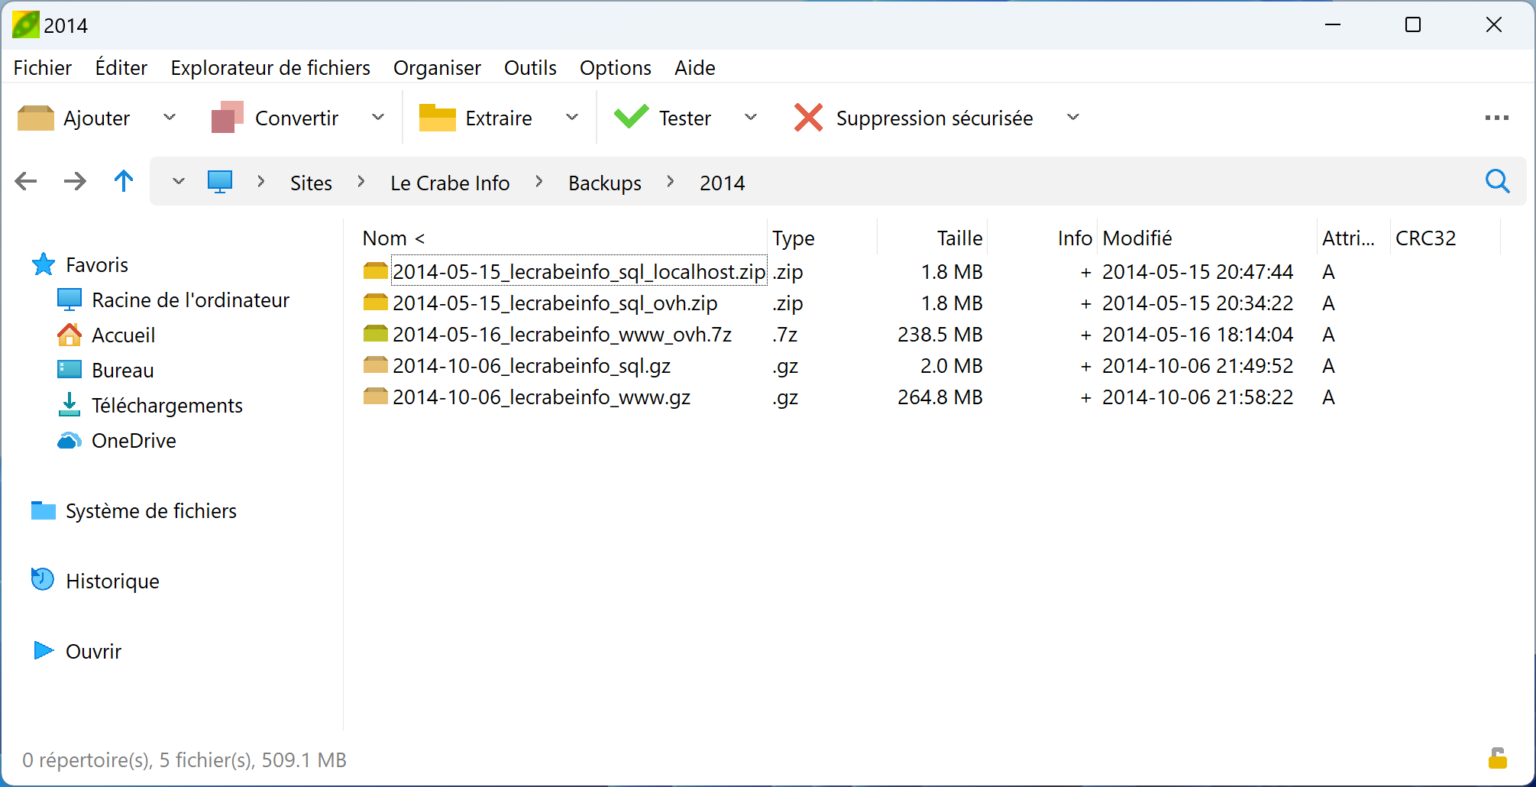The height and width of the screenshot is (787, 1536).
Task: Open the breadcrumb history dropdown arrow
Action: (177, 181)
